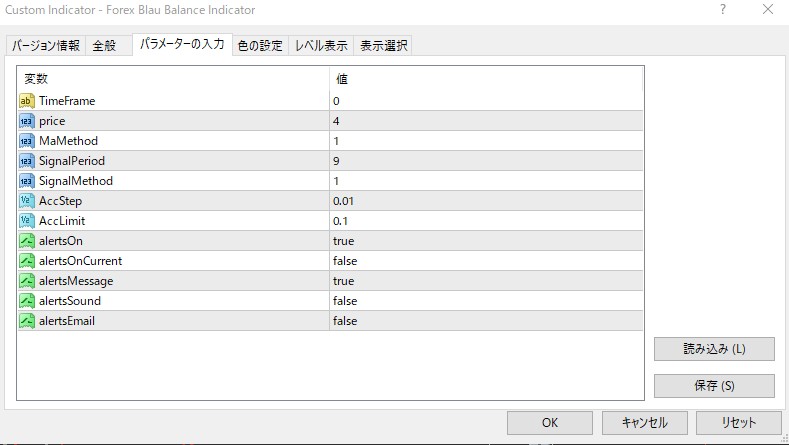Click the キャンセル button
This screenshot has height=445, width=789.
pos(645,423)
